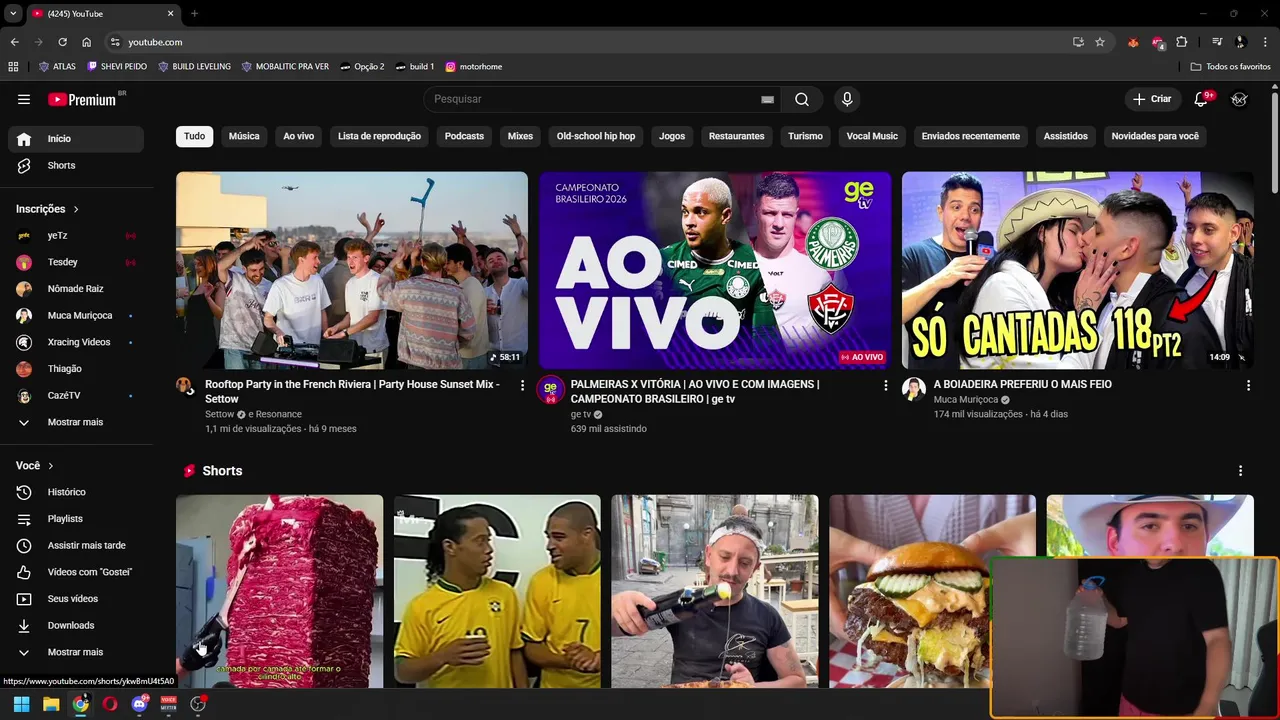Screen dimensions: 1280x720
Task: Open CazéTV subscription channel
Action: [76, 396]
